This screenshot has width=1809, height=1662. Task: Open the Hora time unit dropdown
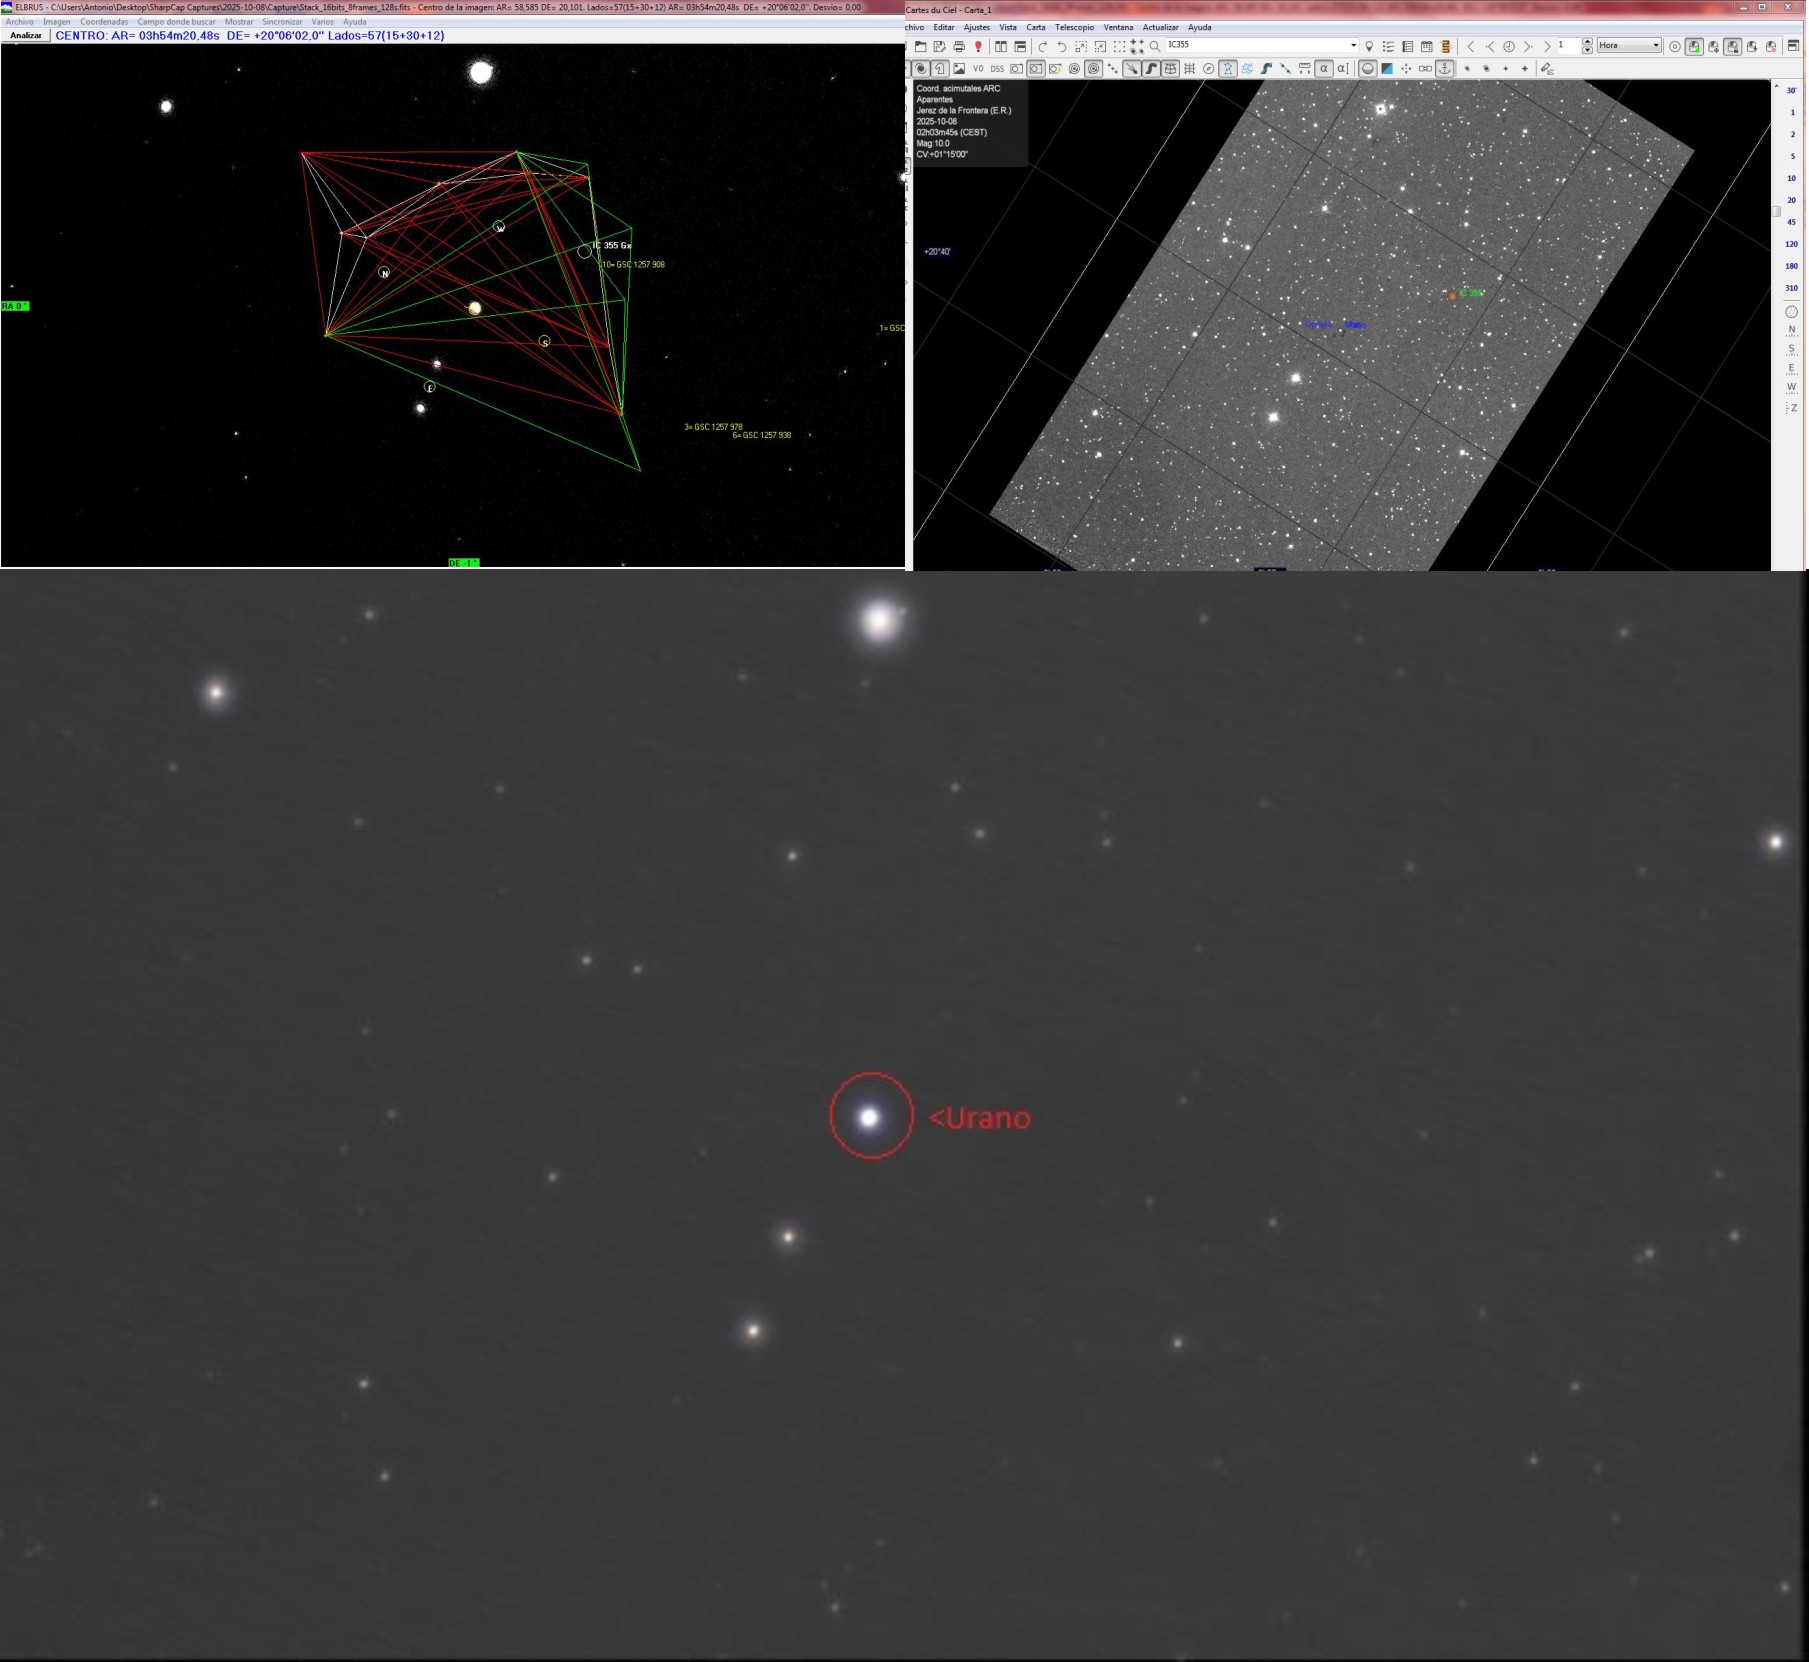[1655, 45]
